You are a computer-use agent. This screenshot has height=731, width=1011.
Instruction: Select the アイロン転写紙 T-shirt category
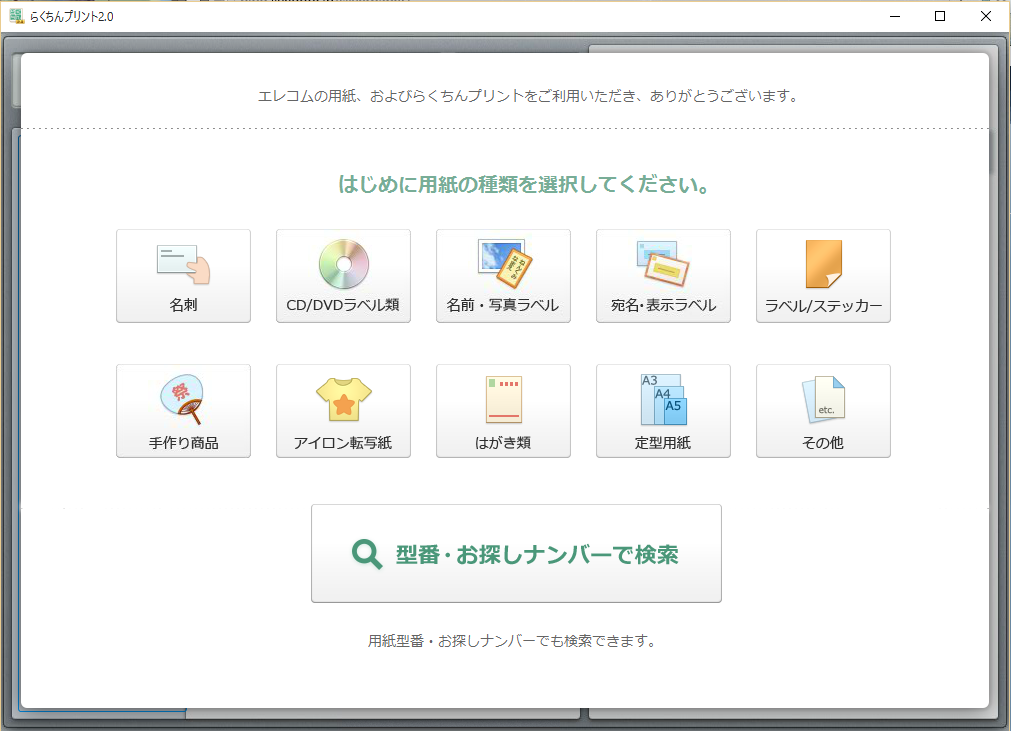pos(343,411)
